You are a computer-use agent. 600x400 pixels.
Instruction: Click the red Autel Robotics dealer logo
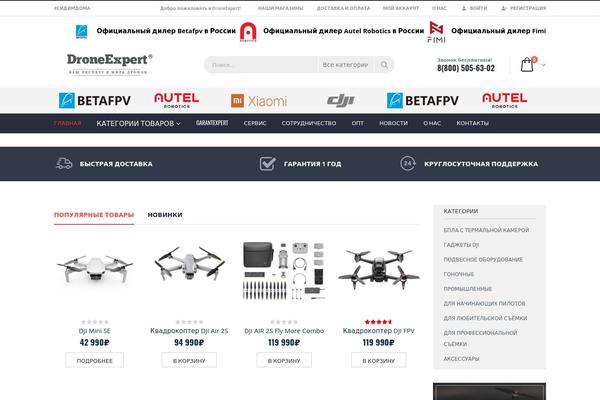coord(248,31)
